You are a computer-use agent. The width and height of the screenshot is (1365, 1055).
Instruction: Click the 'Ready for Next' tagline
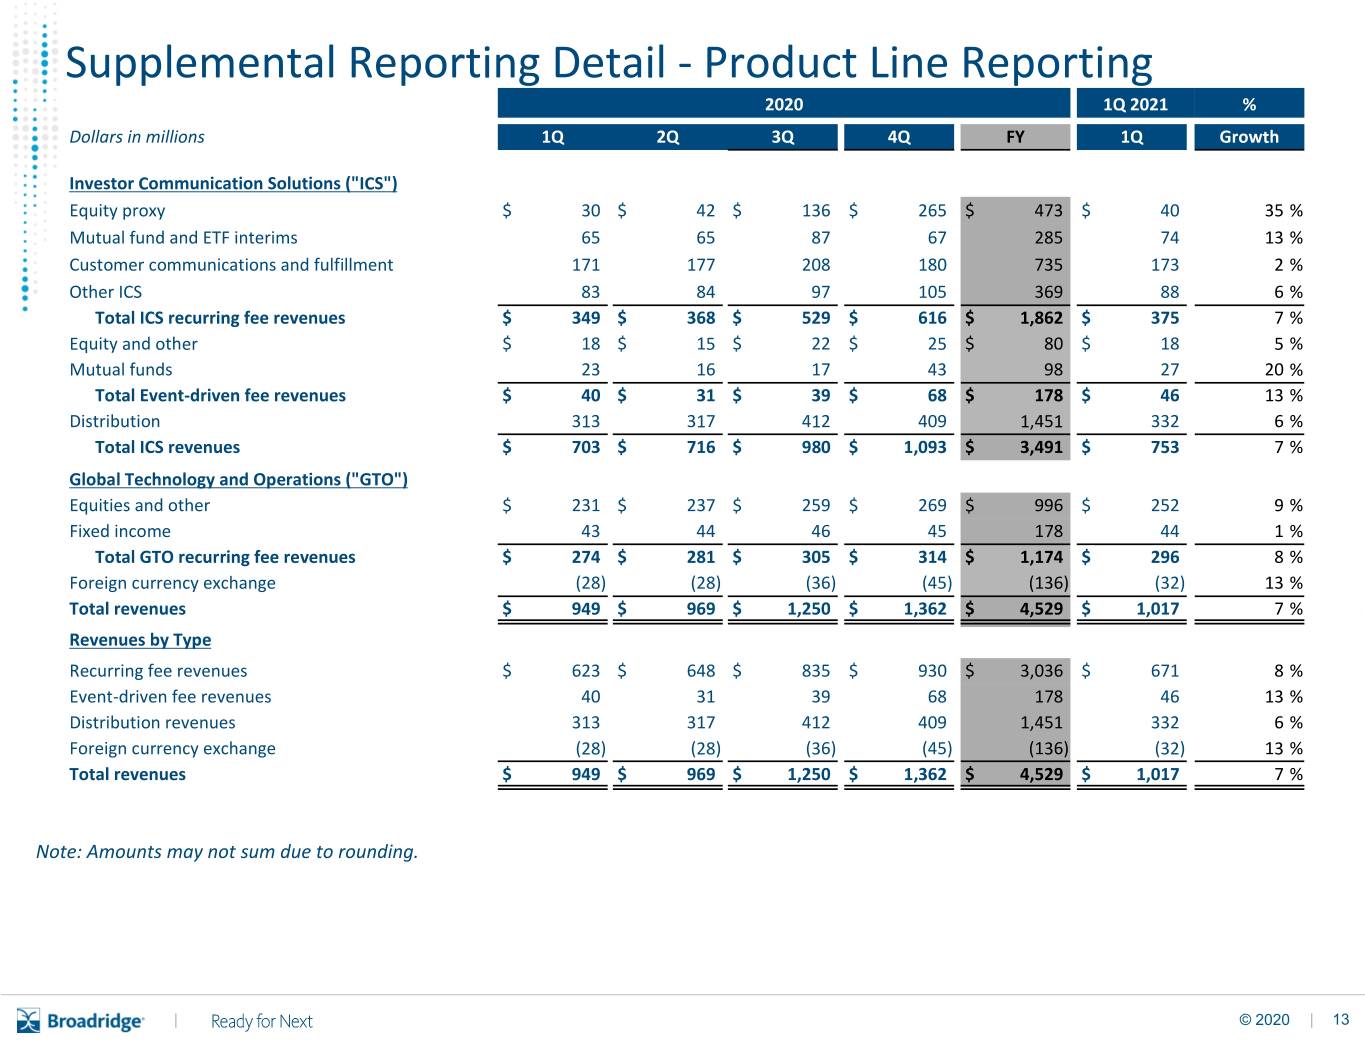[262, 1021]
